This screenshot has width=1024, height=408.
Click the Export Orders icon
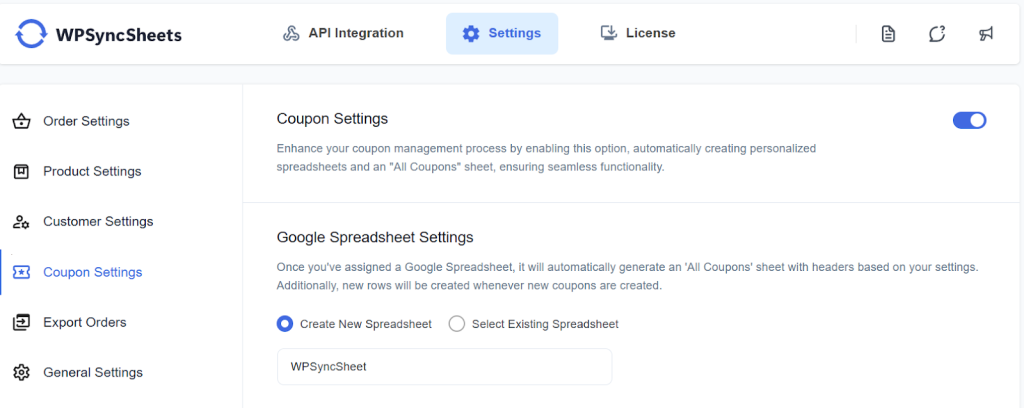(22, 322)
